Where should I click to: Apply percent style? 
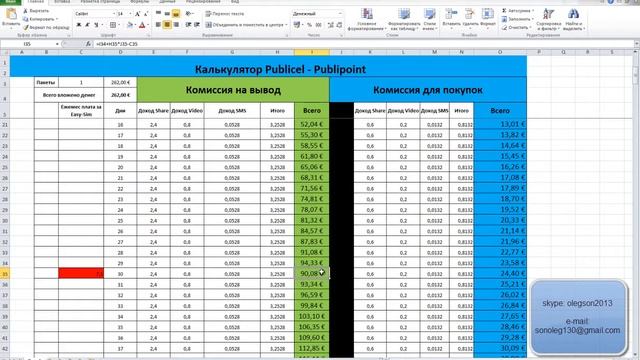310,25
